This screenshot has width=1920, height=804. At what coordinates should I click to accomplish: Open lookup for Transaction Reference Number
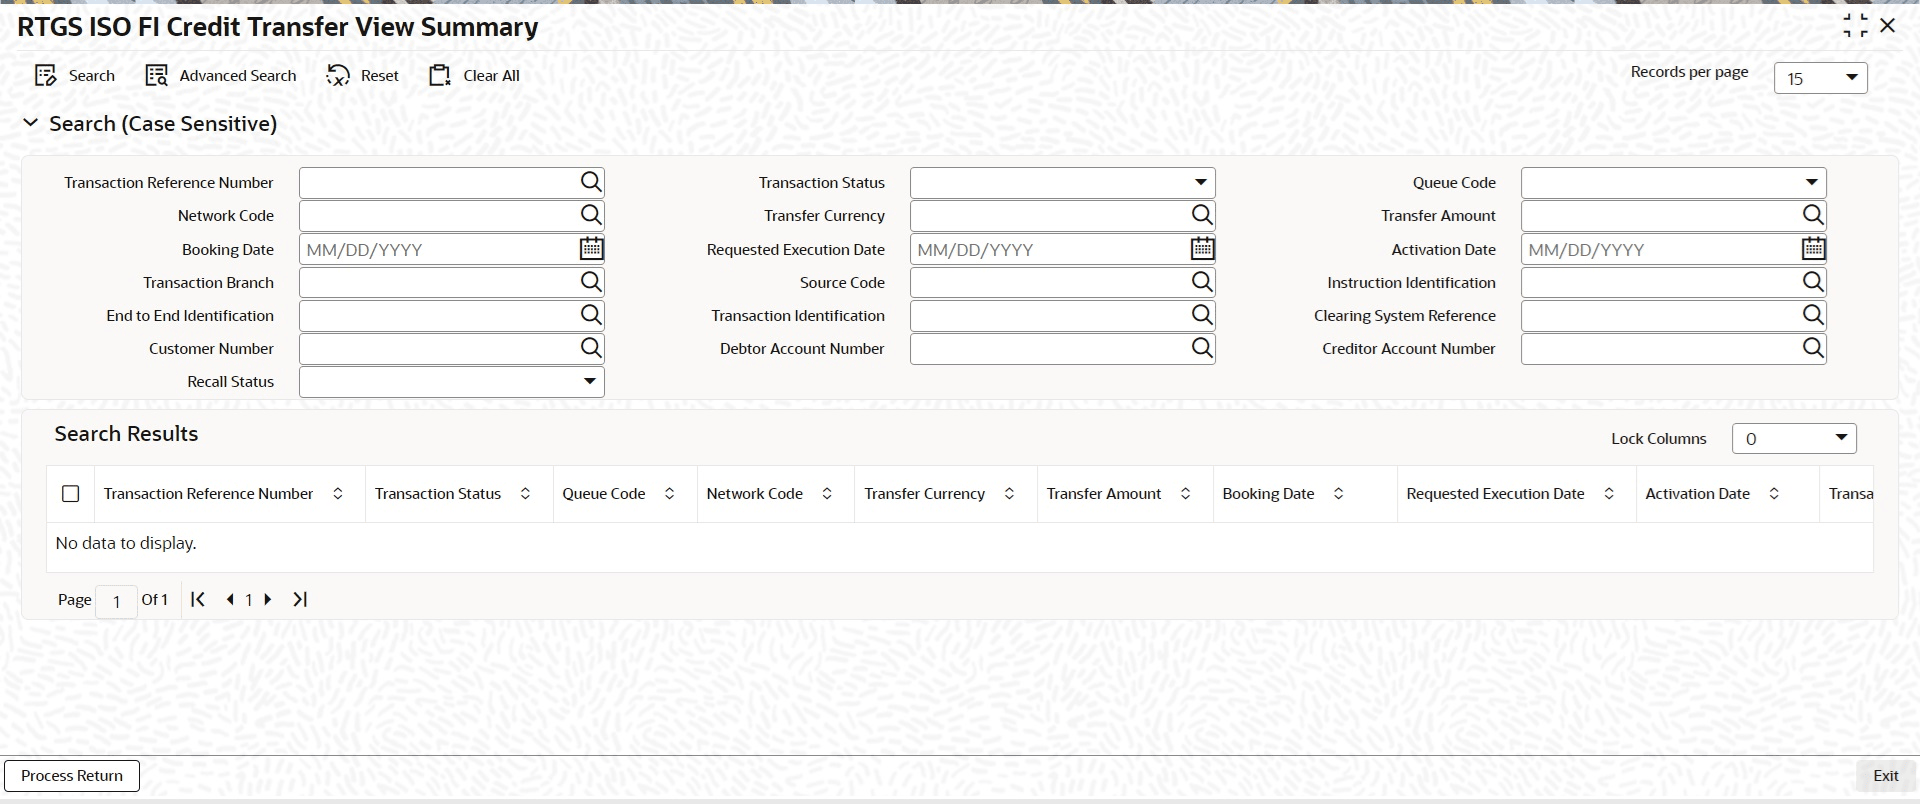pos(591,182)
